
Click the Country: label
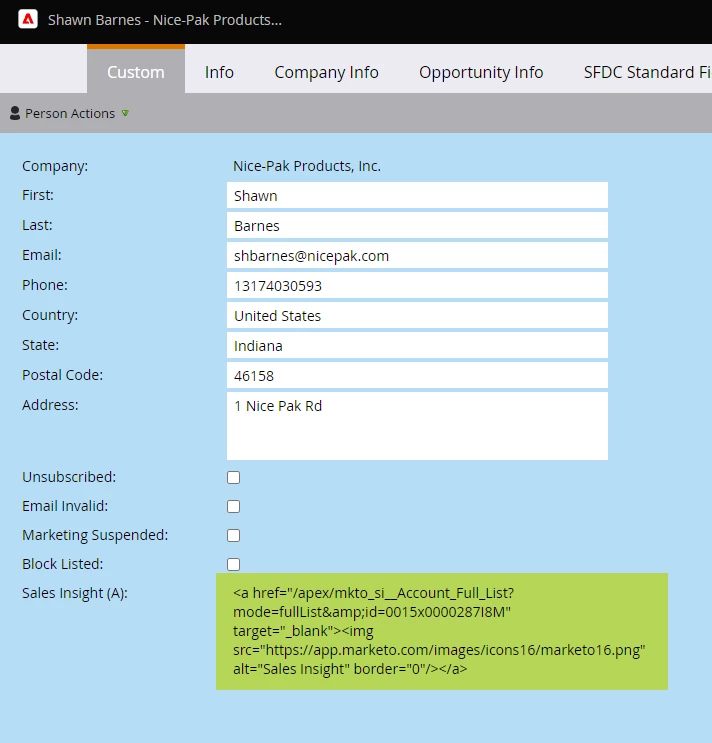tap(50, 315)
